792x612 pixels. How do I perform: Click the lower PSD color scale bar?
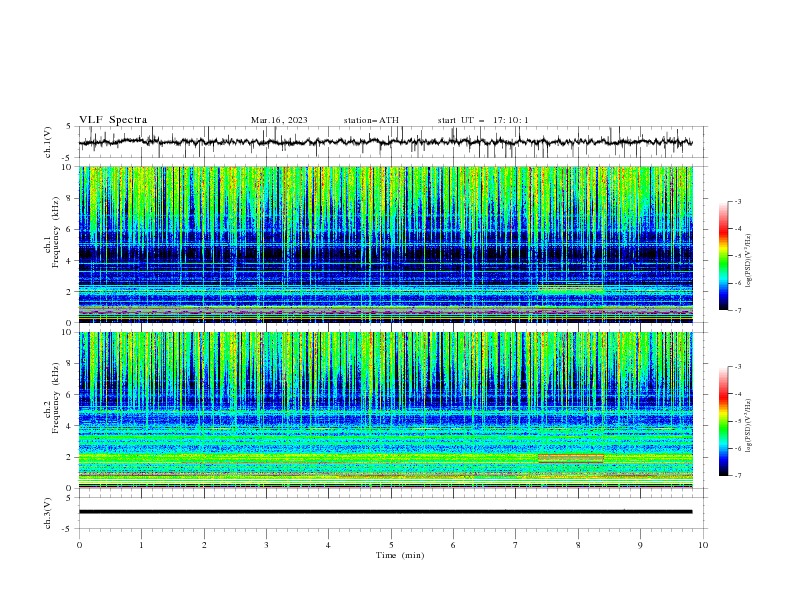tap(724, 421)
